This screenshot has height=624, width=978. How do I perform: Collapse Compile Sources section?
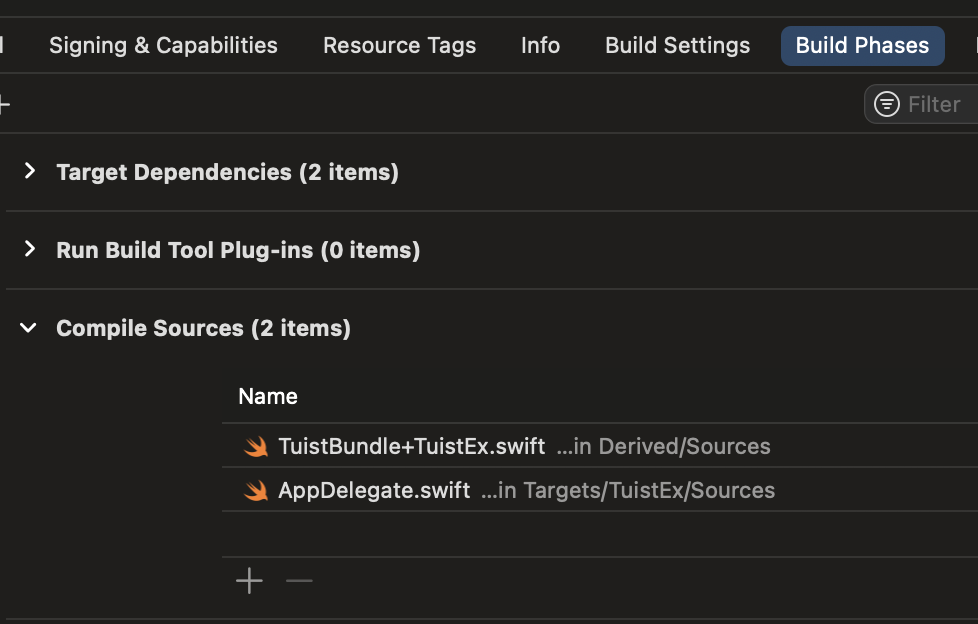pos(28,328)
